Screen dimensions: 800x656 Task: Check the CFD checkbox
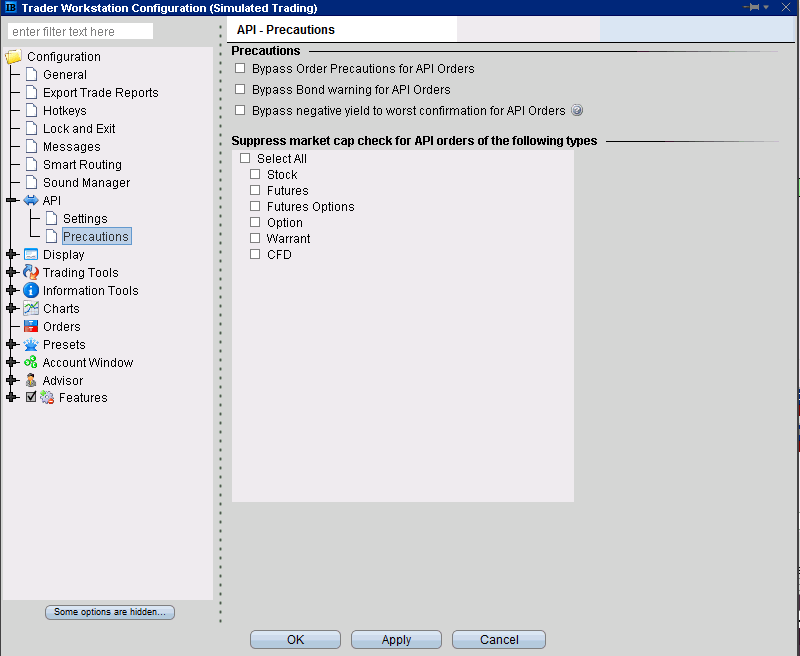click(x=255, y=254)
